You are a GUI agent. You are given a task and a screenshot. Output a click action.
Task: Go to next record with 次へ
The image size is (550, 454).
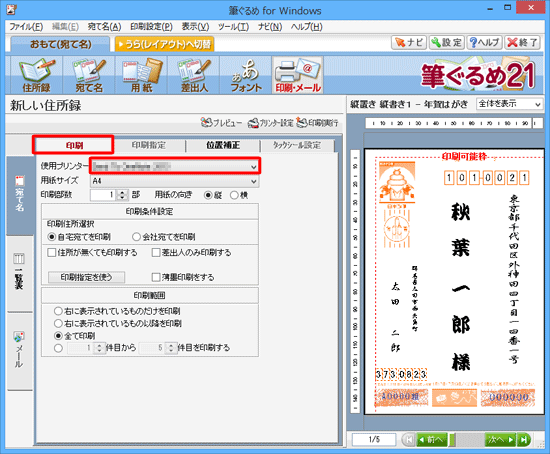point(501,440)
